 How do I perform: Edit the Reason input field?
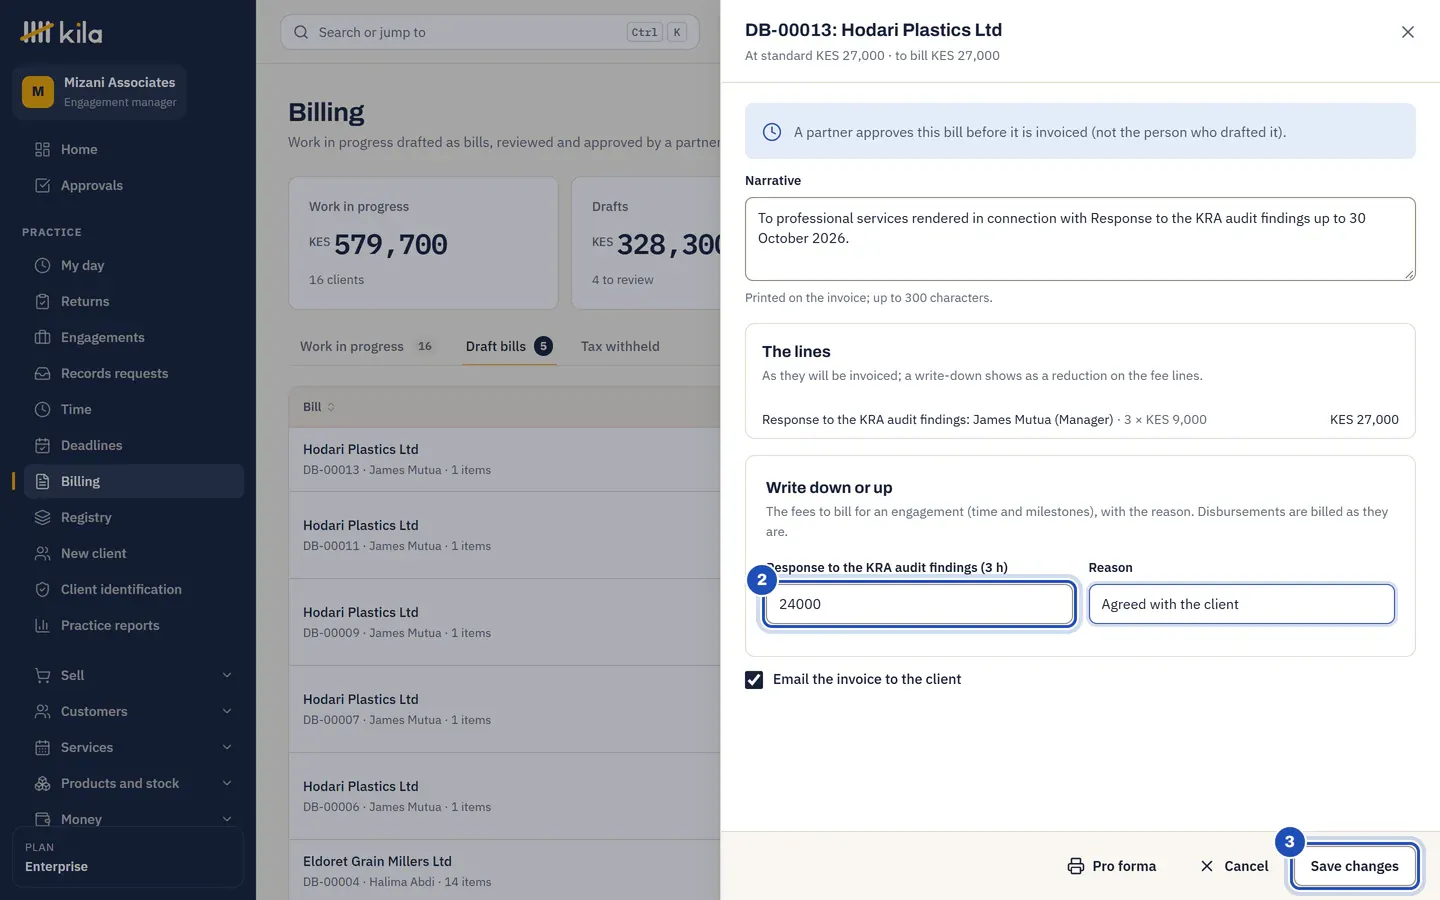pyautogui.click(x=1242, y=604)
